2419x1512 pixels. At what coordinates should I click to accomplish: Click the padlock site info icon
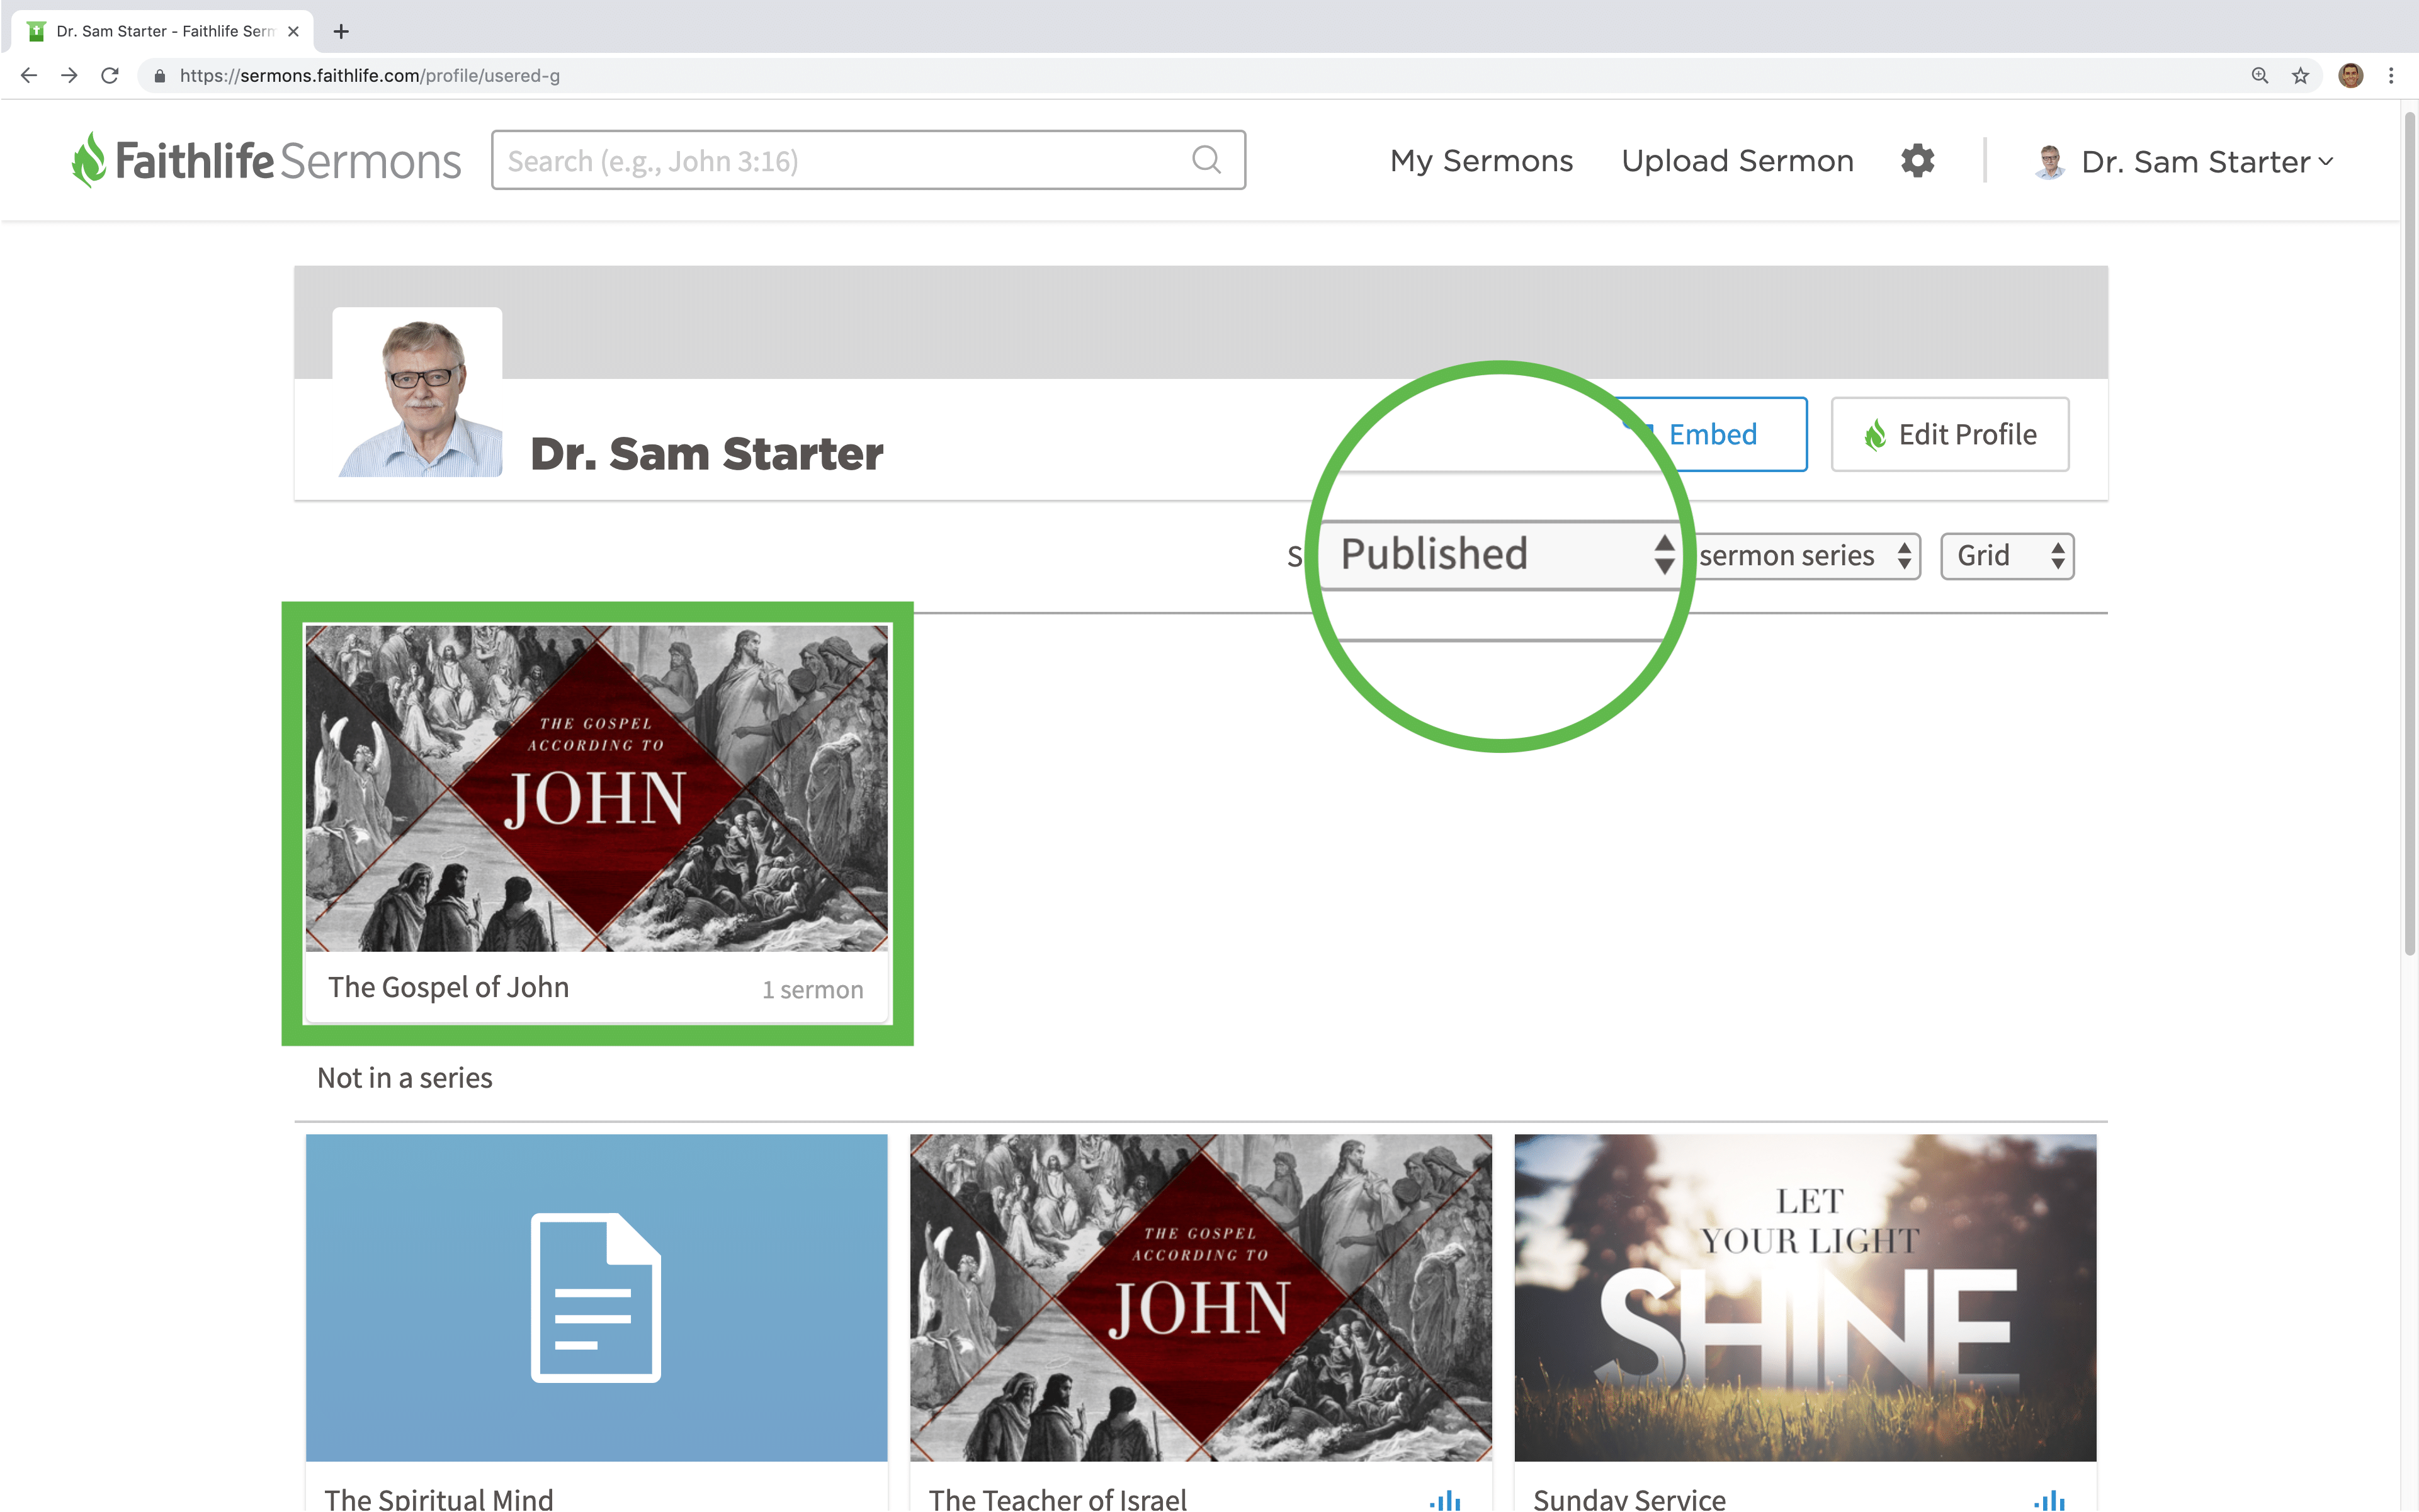tap(159, 76)
